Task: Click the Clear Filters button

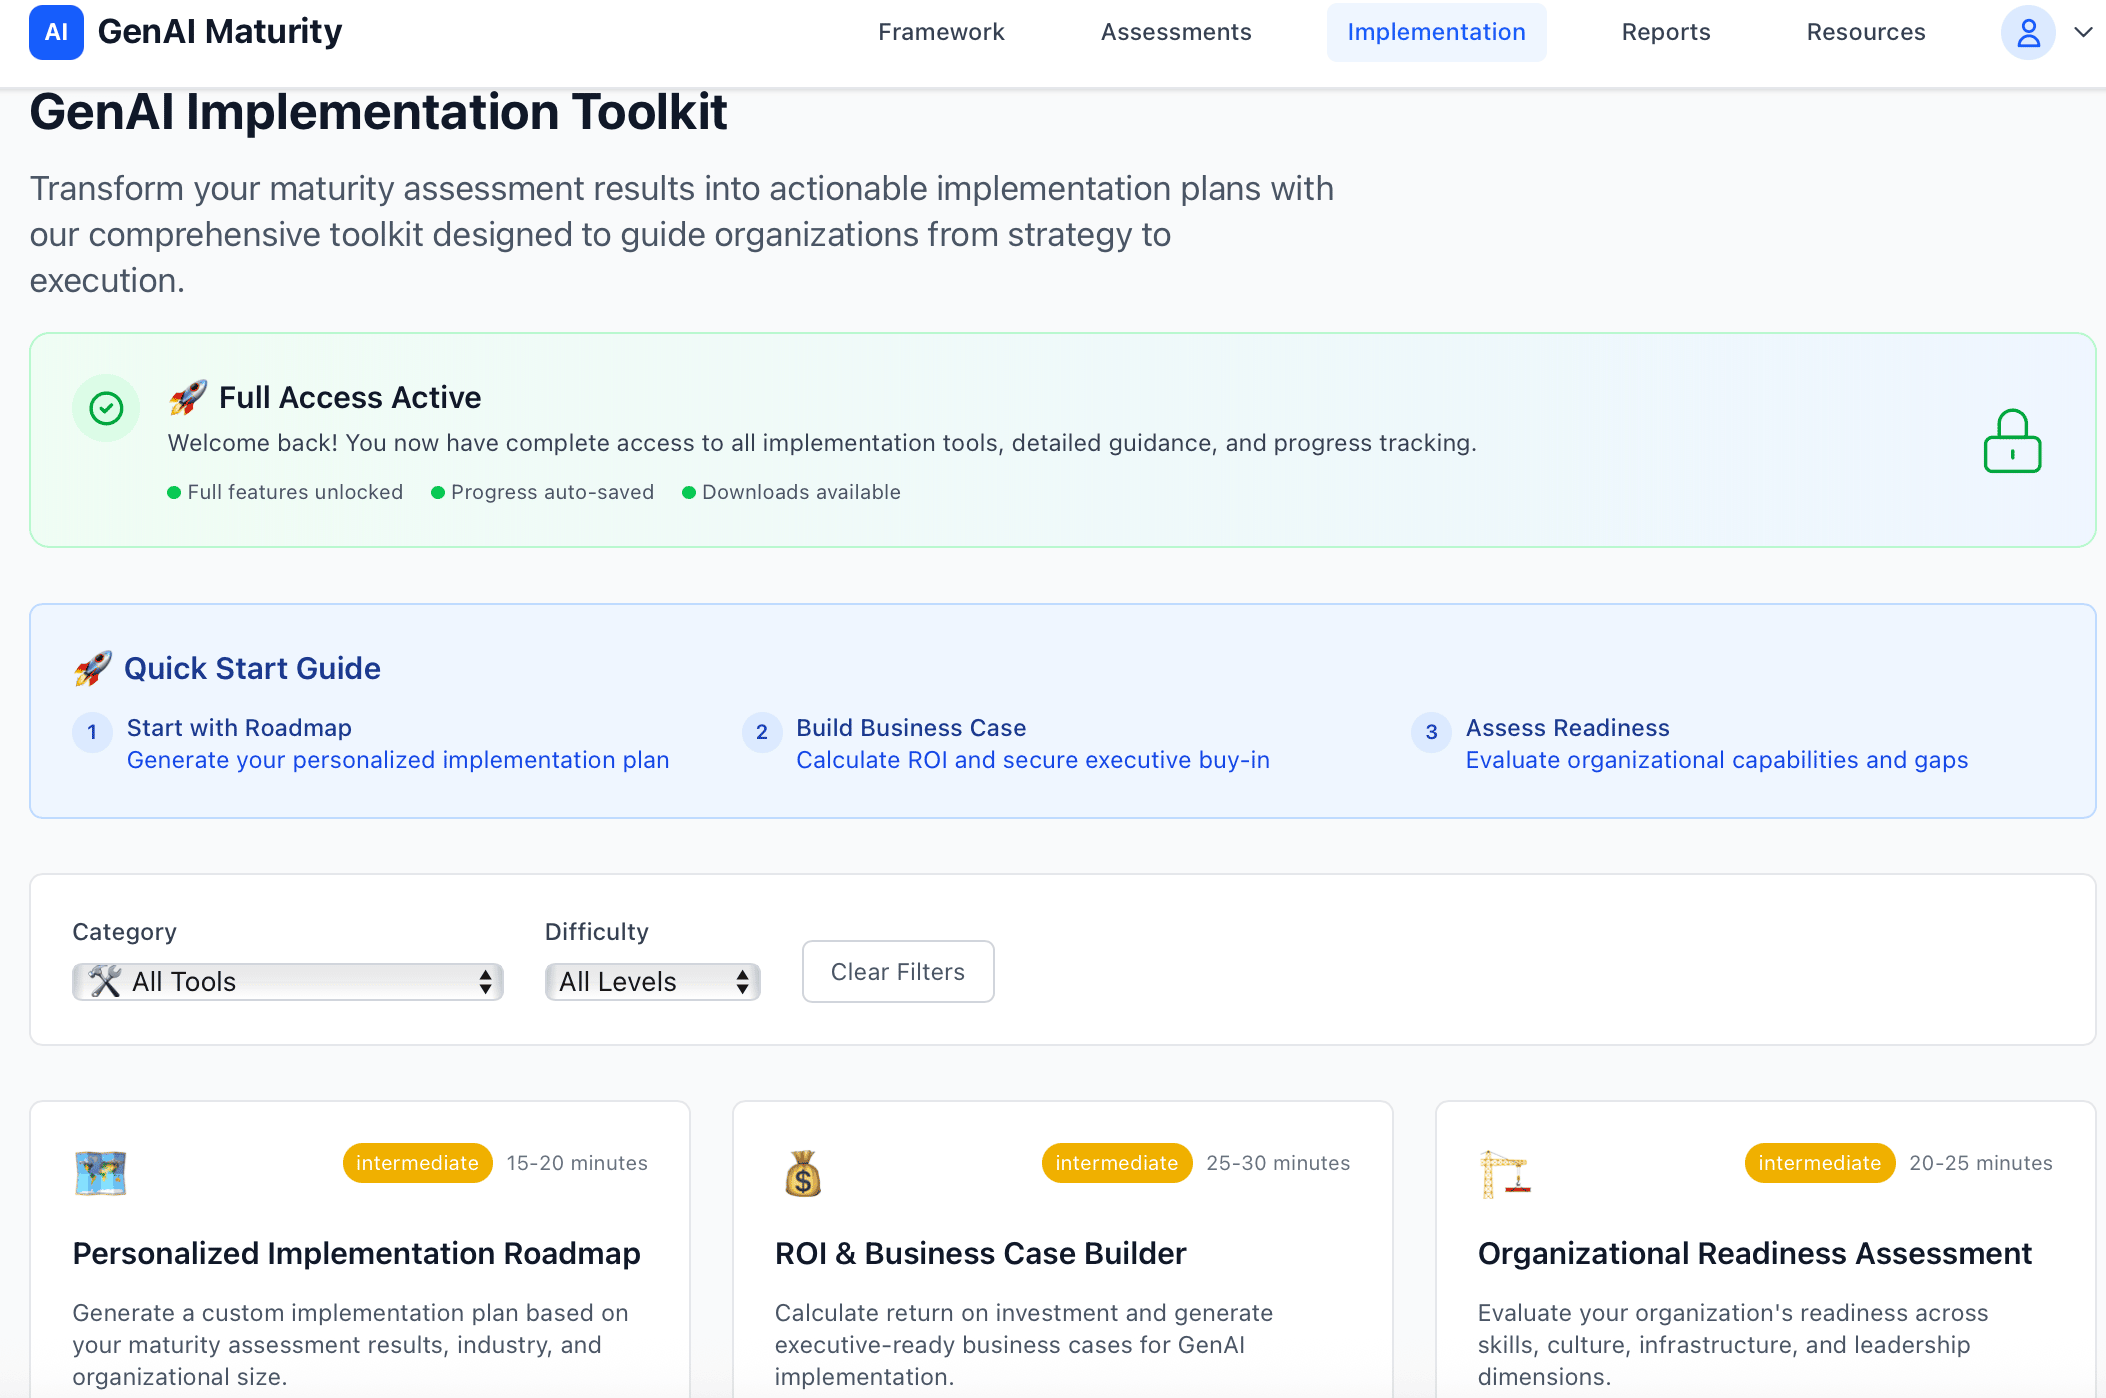Action: point(897,971)
